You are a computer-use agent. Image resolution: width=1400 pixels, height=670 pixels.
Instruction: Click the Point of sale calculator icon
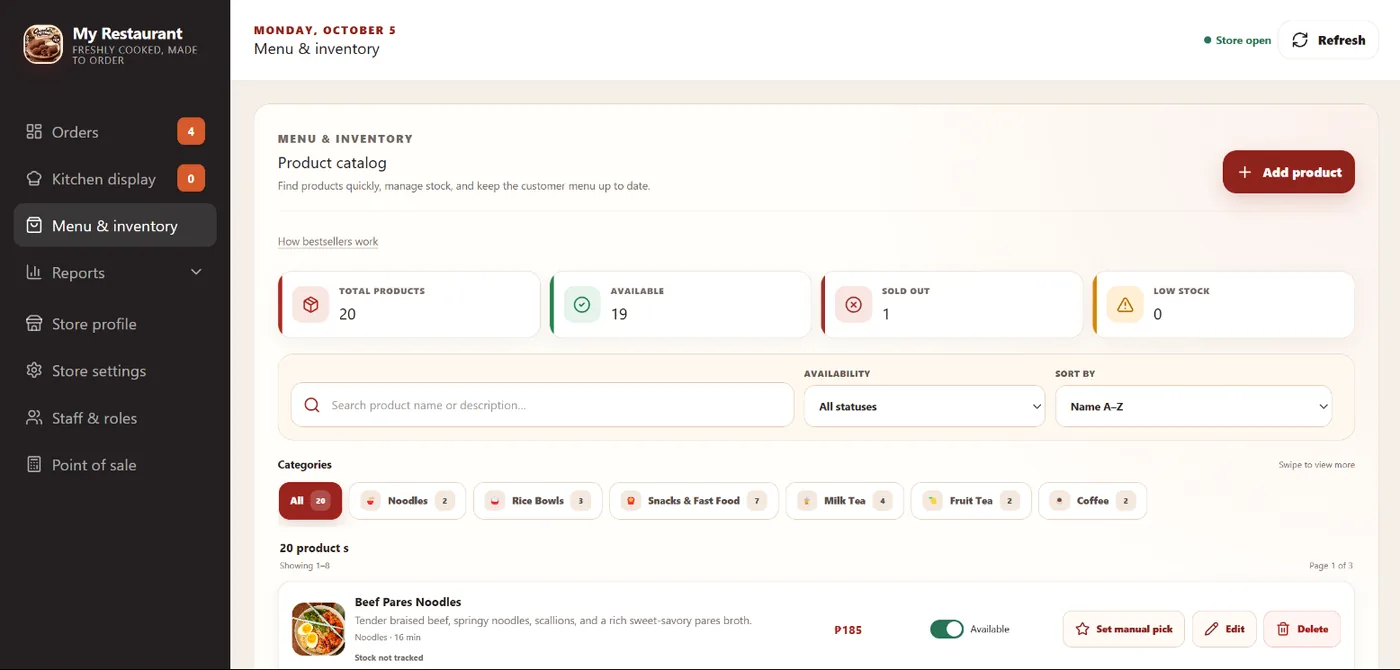[34, 464]
